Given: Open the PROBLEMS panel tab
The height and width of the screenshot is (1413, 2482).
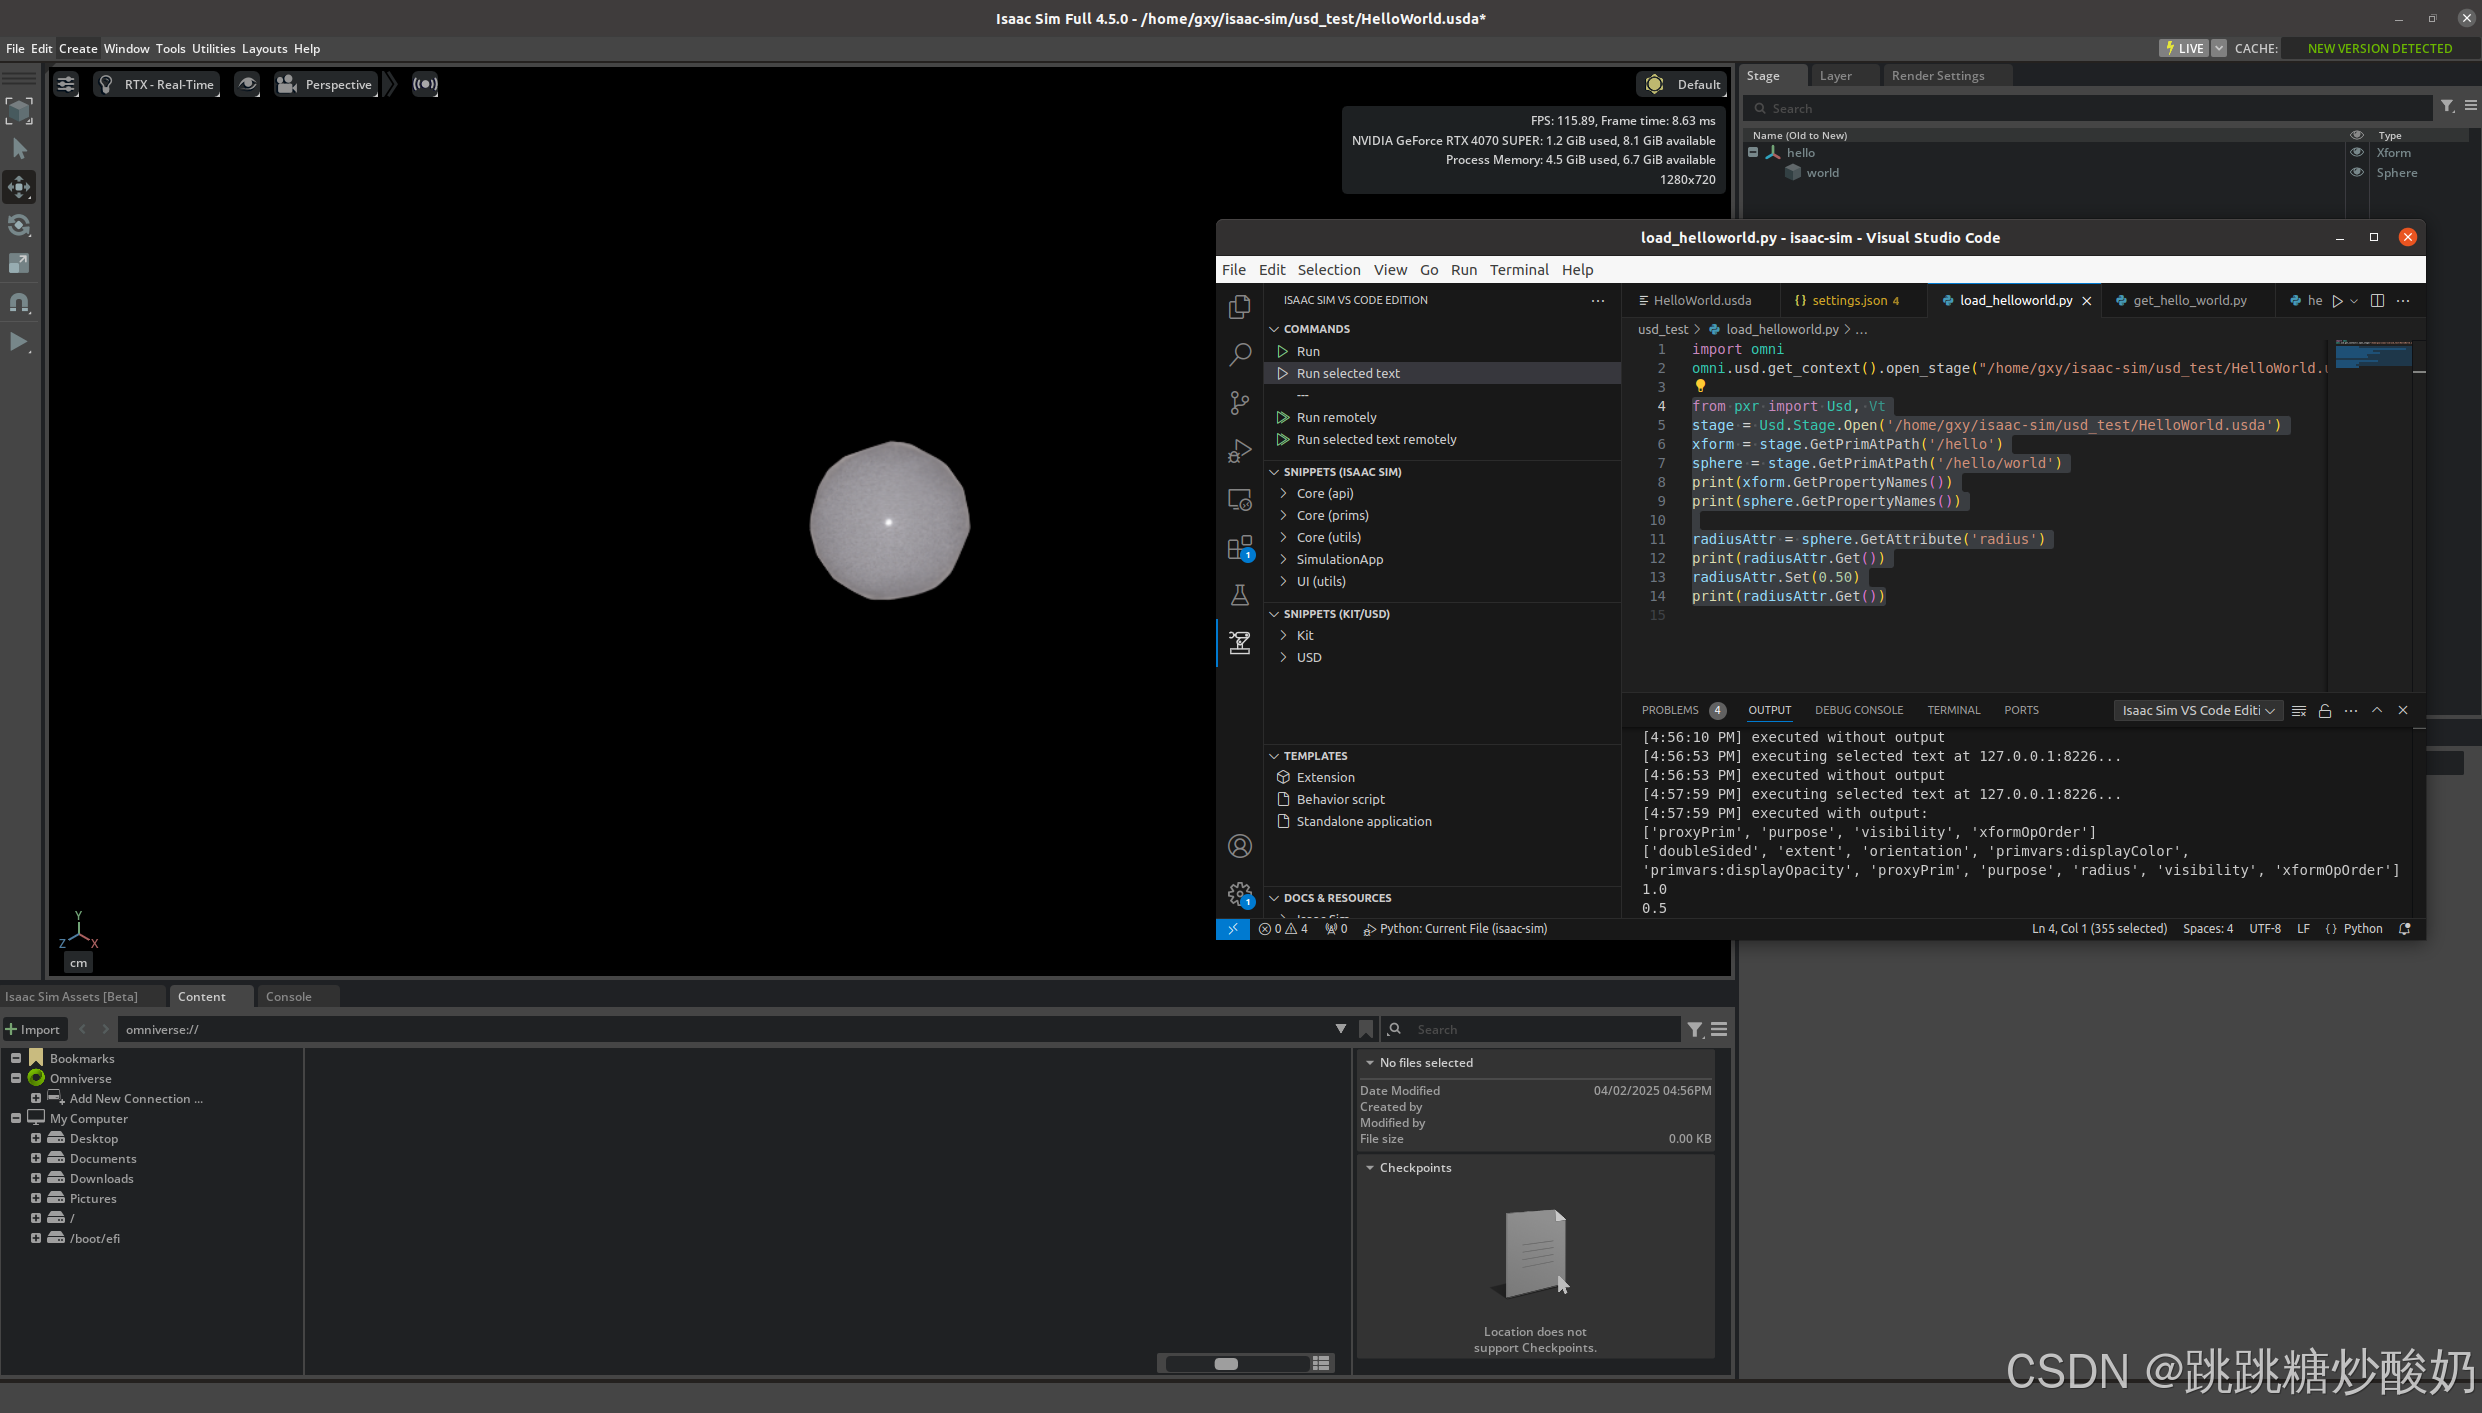Looking at the screenshot, I should [x=1683, y=710].
